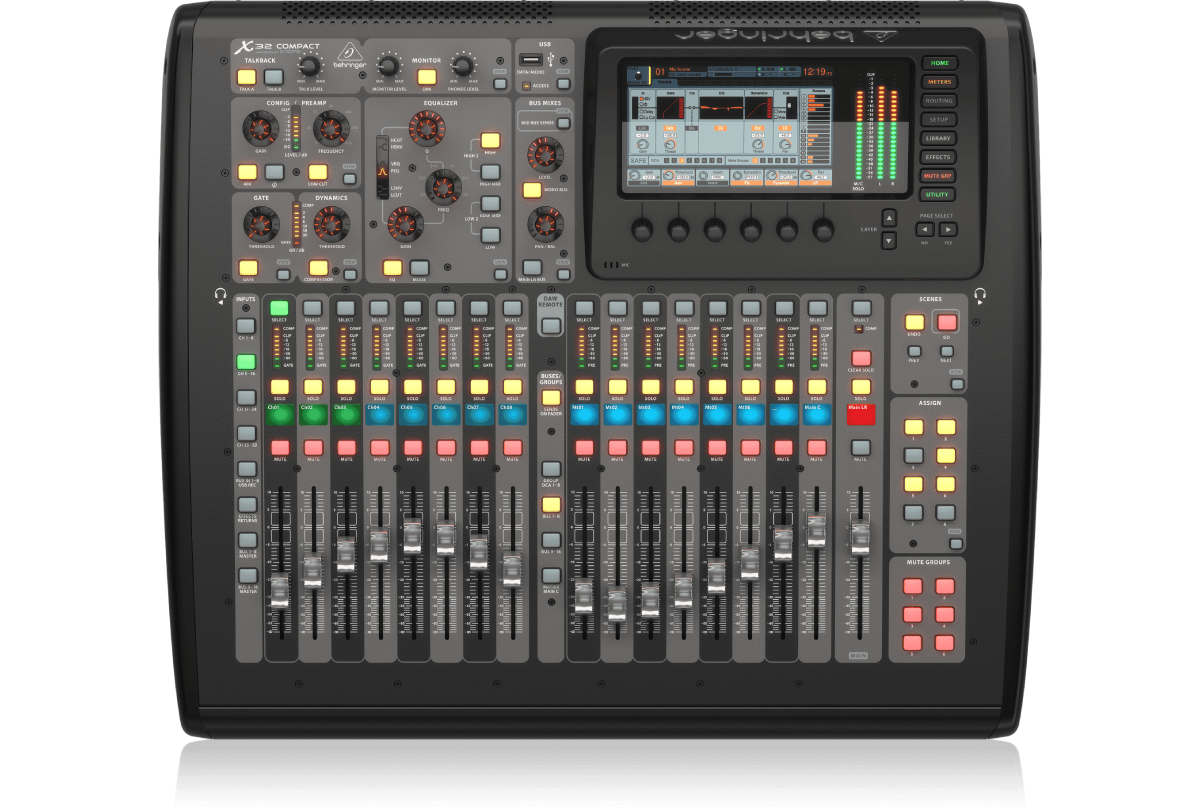Select the EQ High Mid band button

[490, 173]
